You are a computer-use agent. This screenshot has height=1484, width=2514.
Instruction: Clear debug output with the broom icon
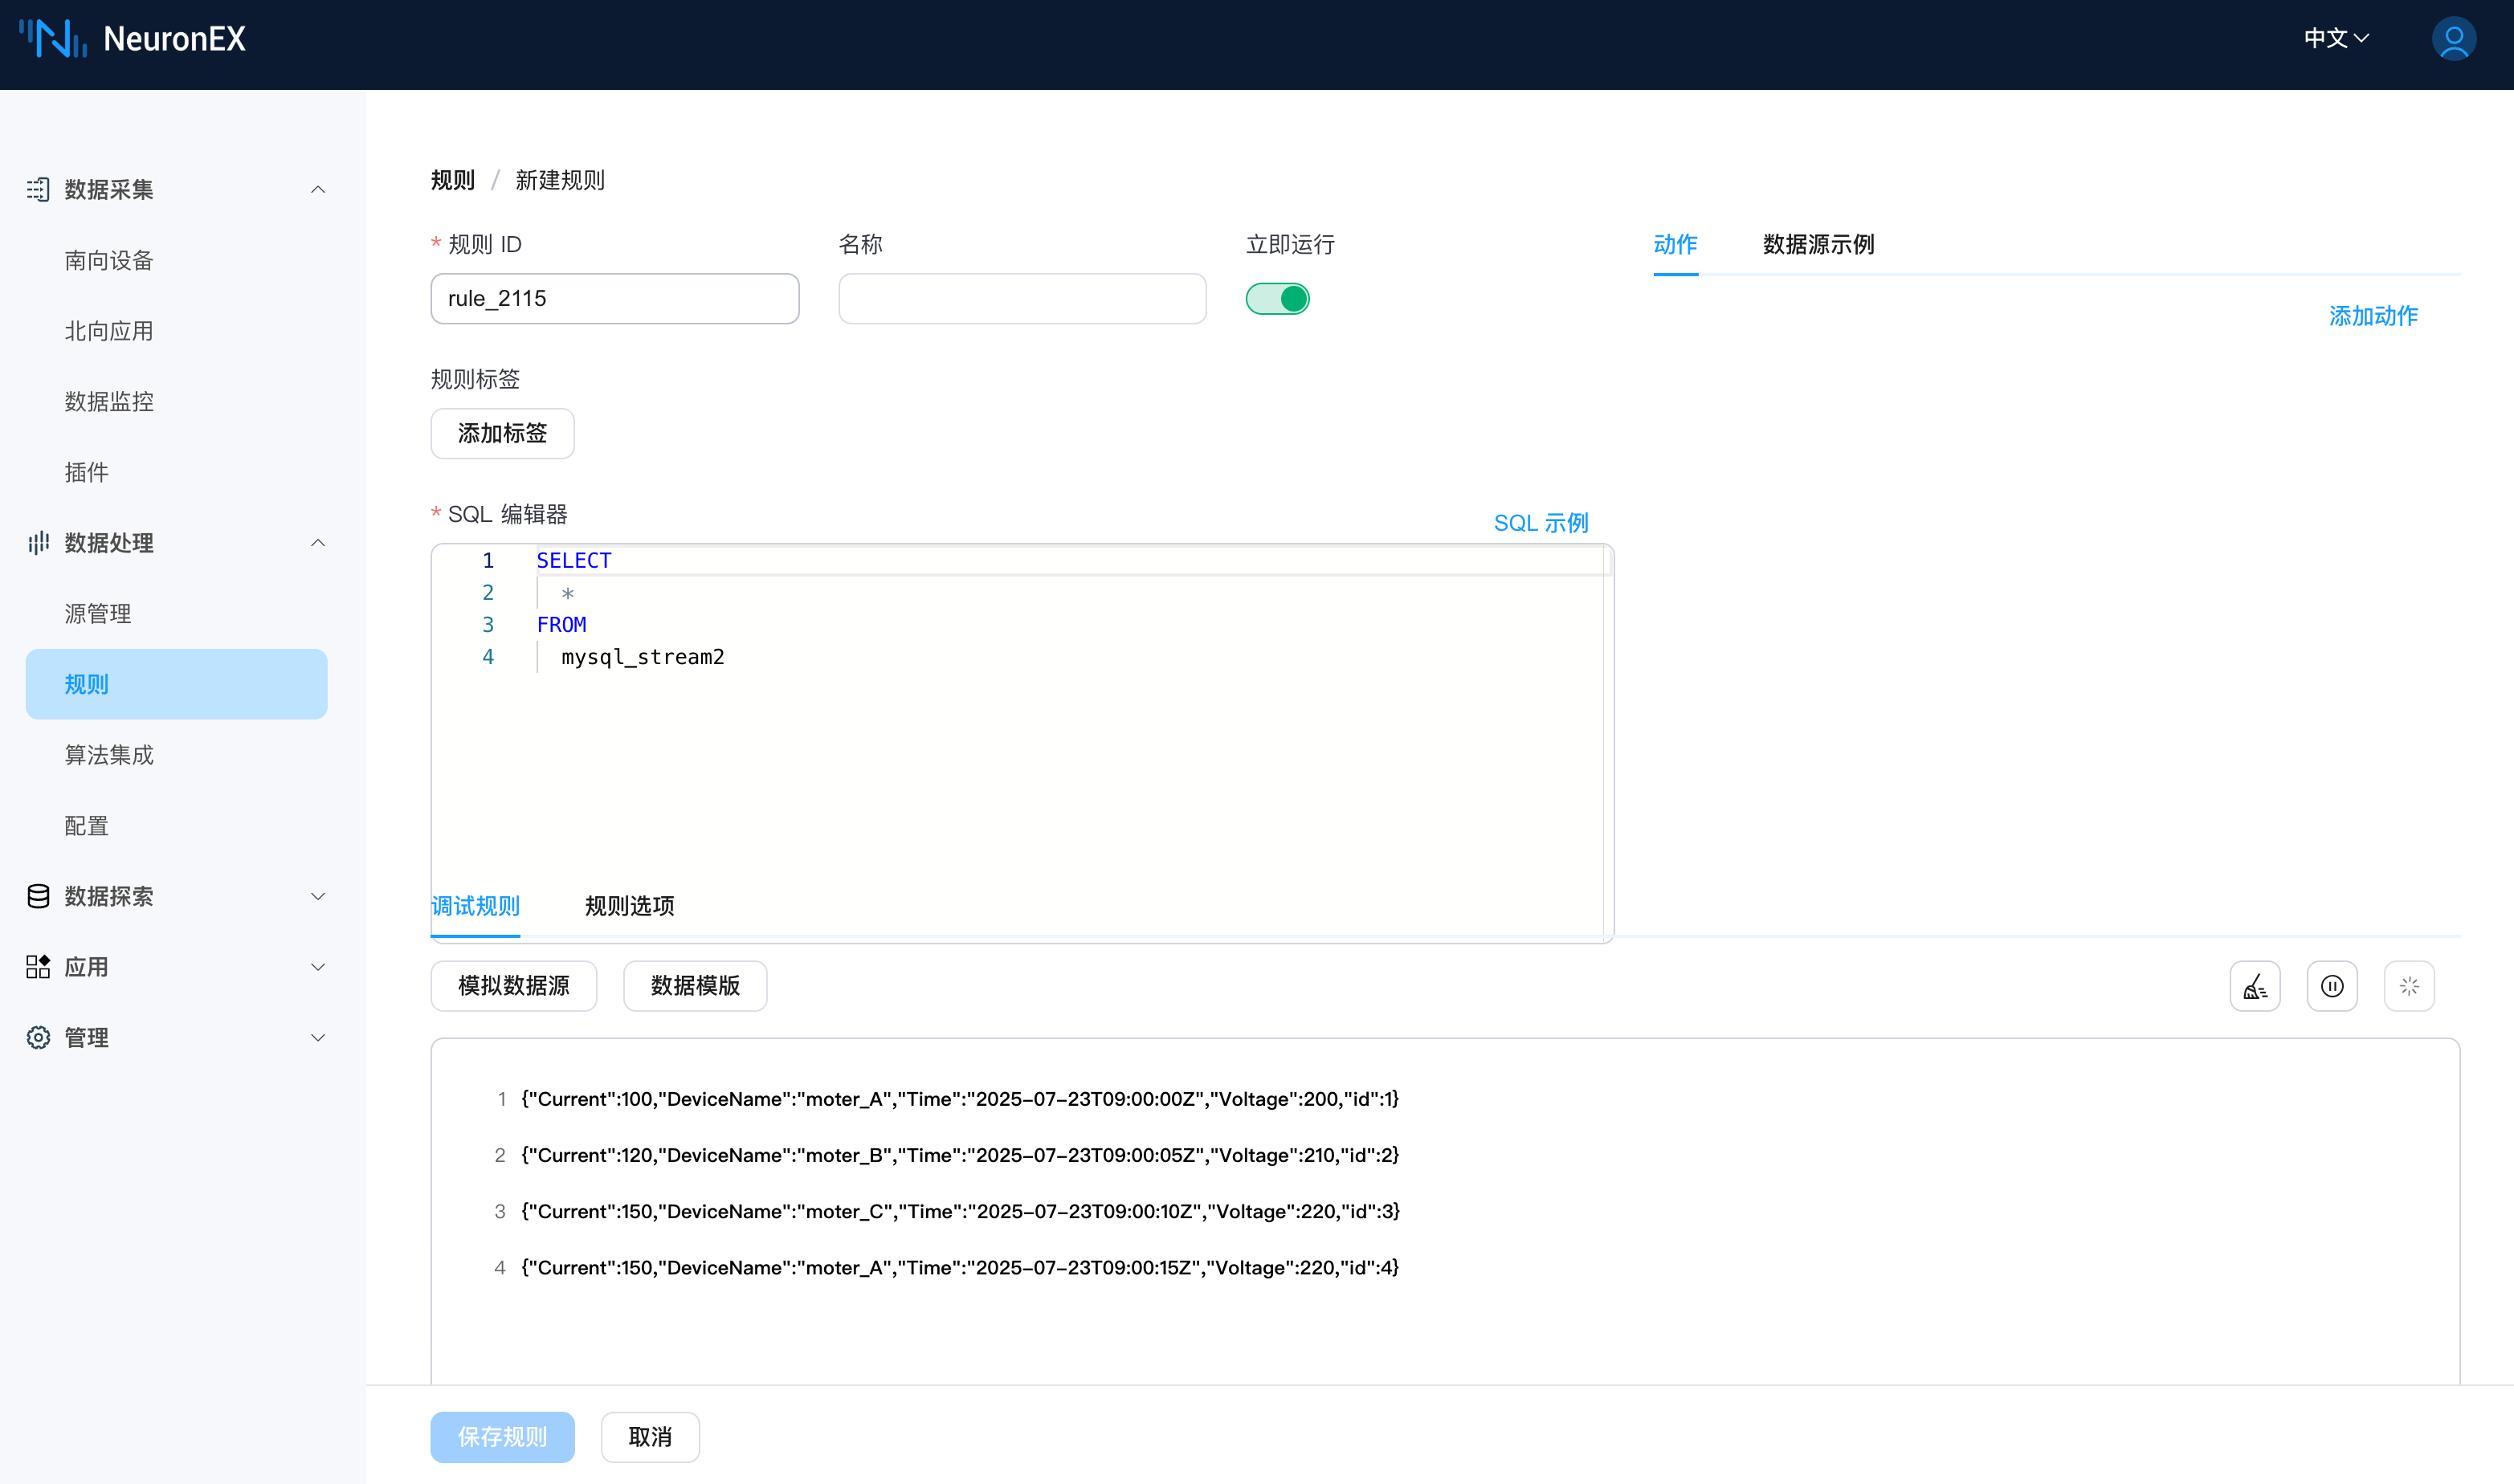(2255, 985)
